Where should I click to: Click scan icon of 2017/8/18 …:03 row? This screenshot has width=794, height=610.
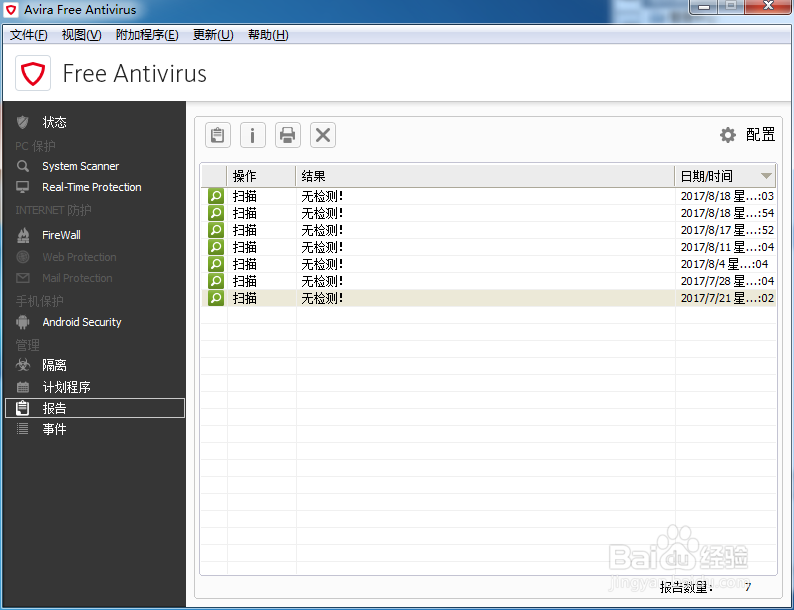coord(216,196)
